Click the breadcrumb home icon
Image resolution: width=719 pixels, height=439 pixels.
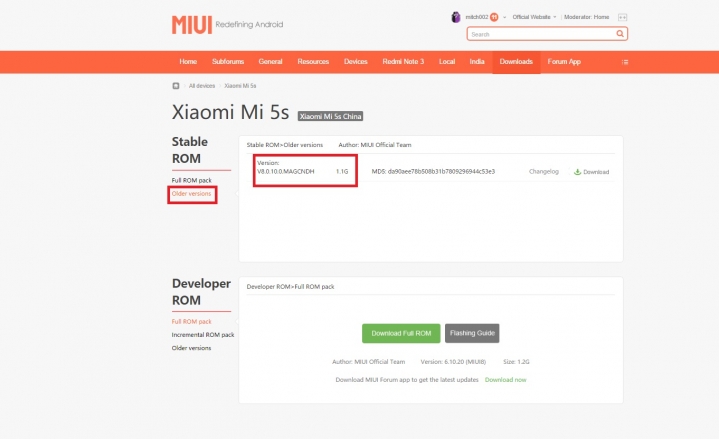(x=176, y=86)
